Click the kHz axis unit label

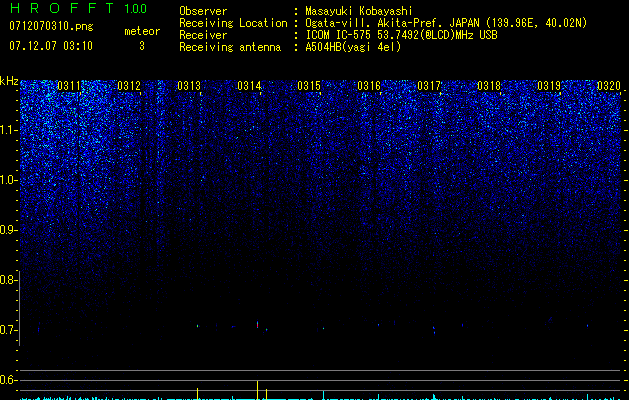[x=9, y=81]
